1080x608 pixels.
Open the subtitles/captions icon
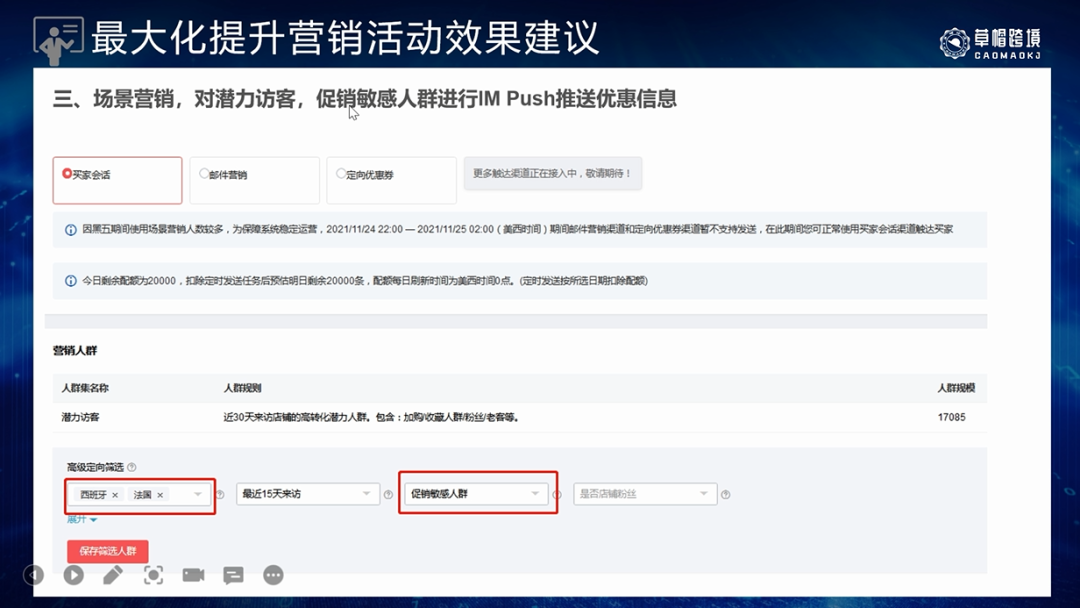coord(233,575)
